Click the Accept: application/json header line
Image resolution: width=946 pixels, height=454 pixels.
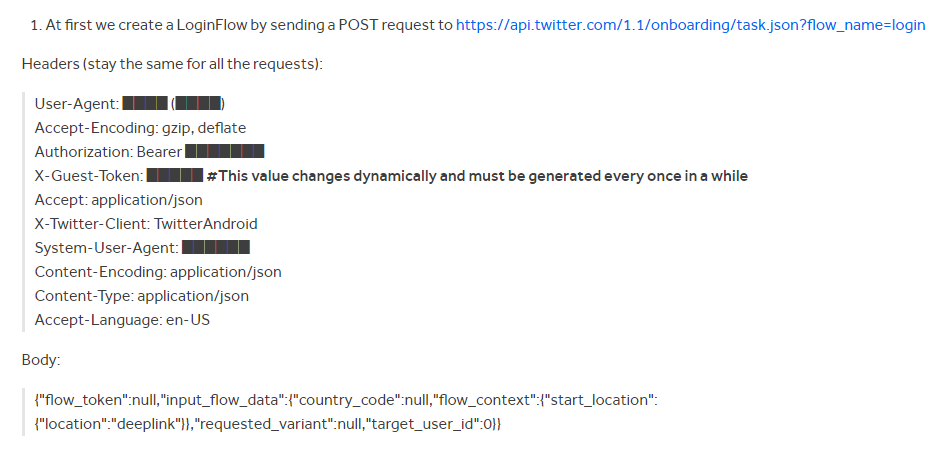[119, 200]
